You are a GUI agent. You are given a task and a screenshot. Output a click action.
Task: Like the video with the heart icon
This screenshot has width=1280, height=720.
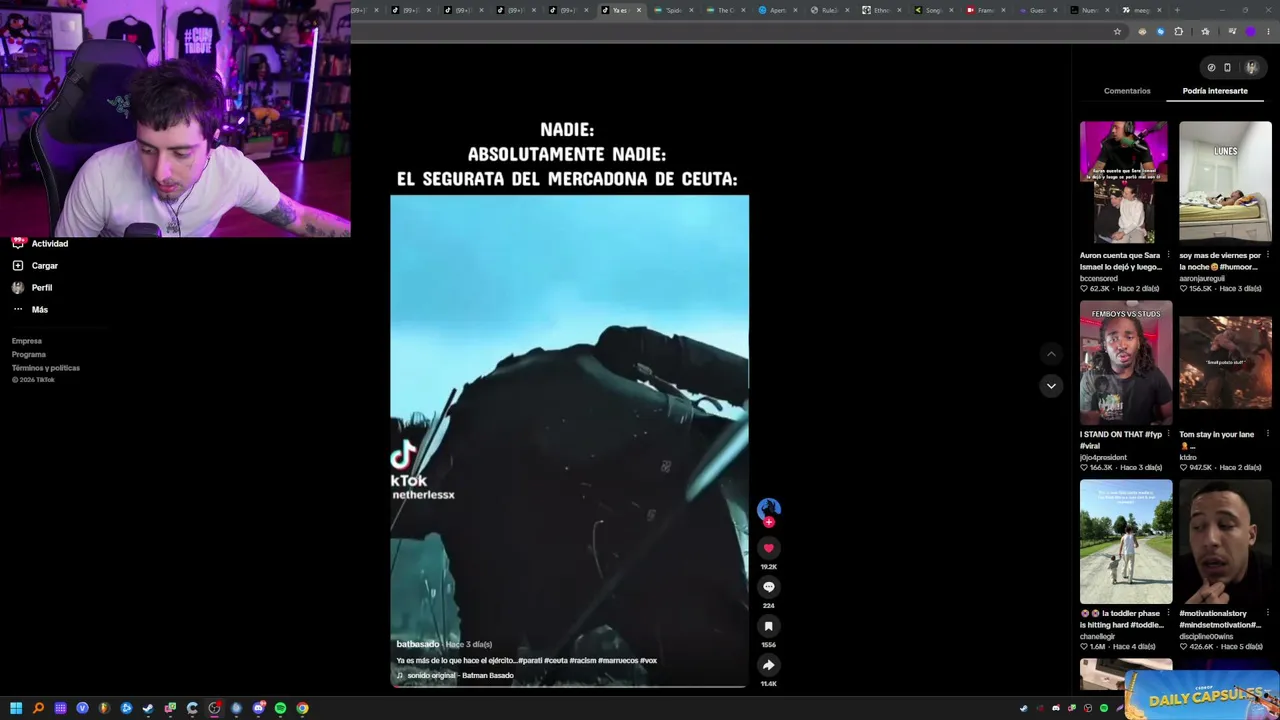pos(768,548)
